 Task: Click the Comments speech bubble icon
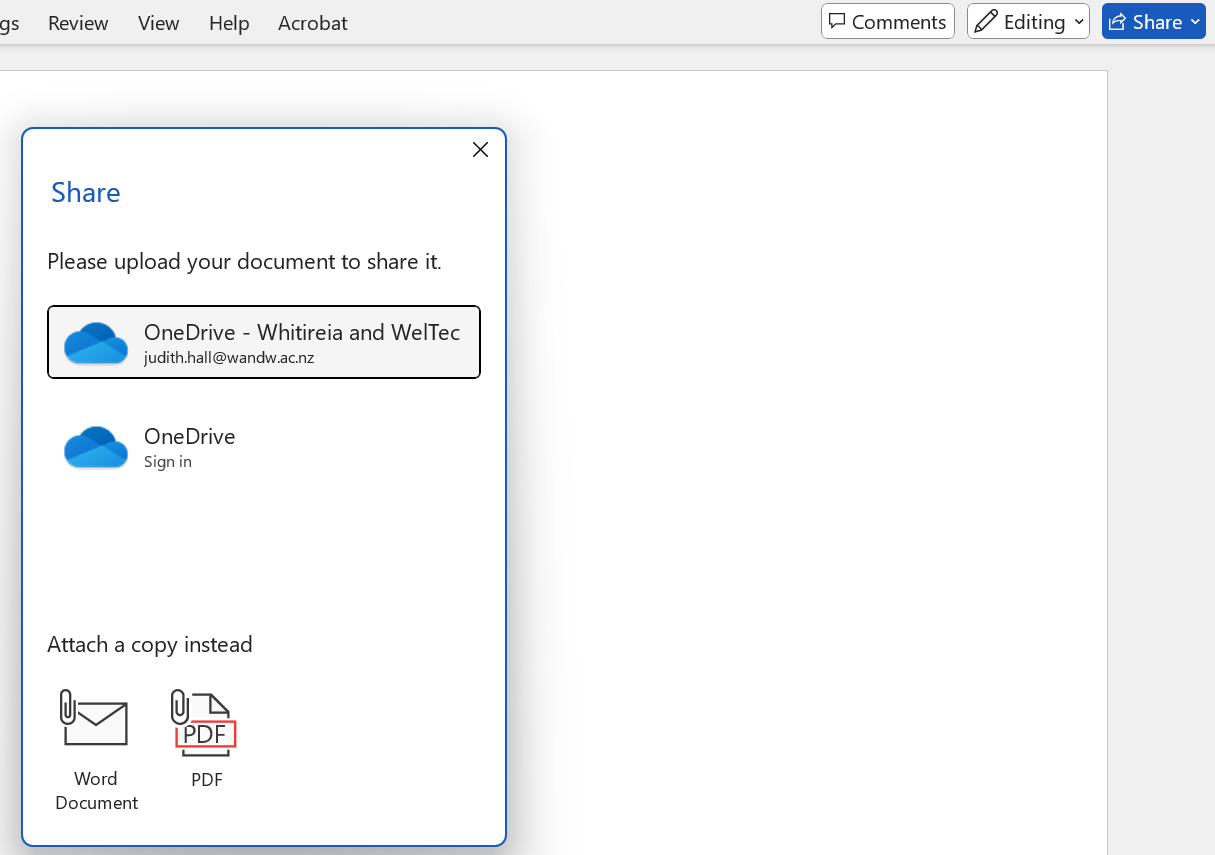pos(838,22)
